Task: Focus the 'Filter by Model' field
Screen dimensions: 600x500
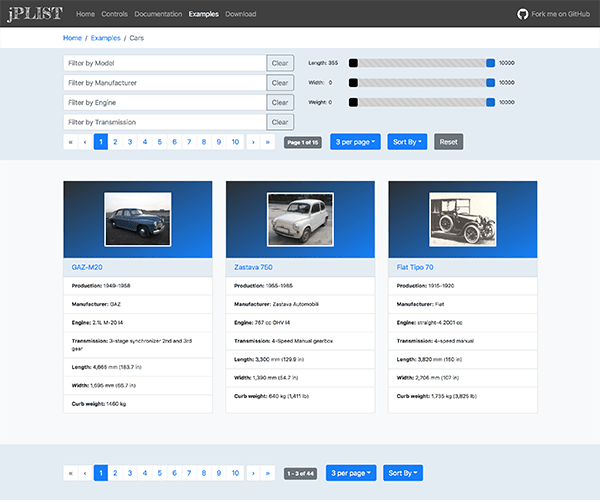Action: (165, 63)
